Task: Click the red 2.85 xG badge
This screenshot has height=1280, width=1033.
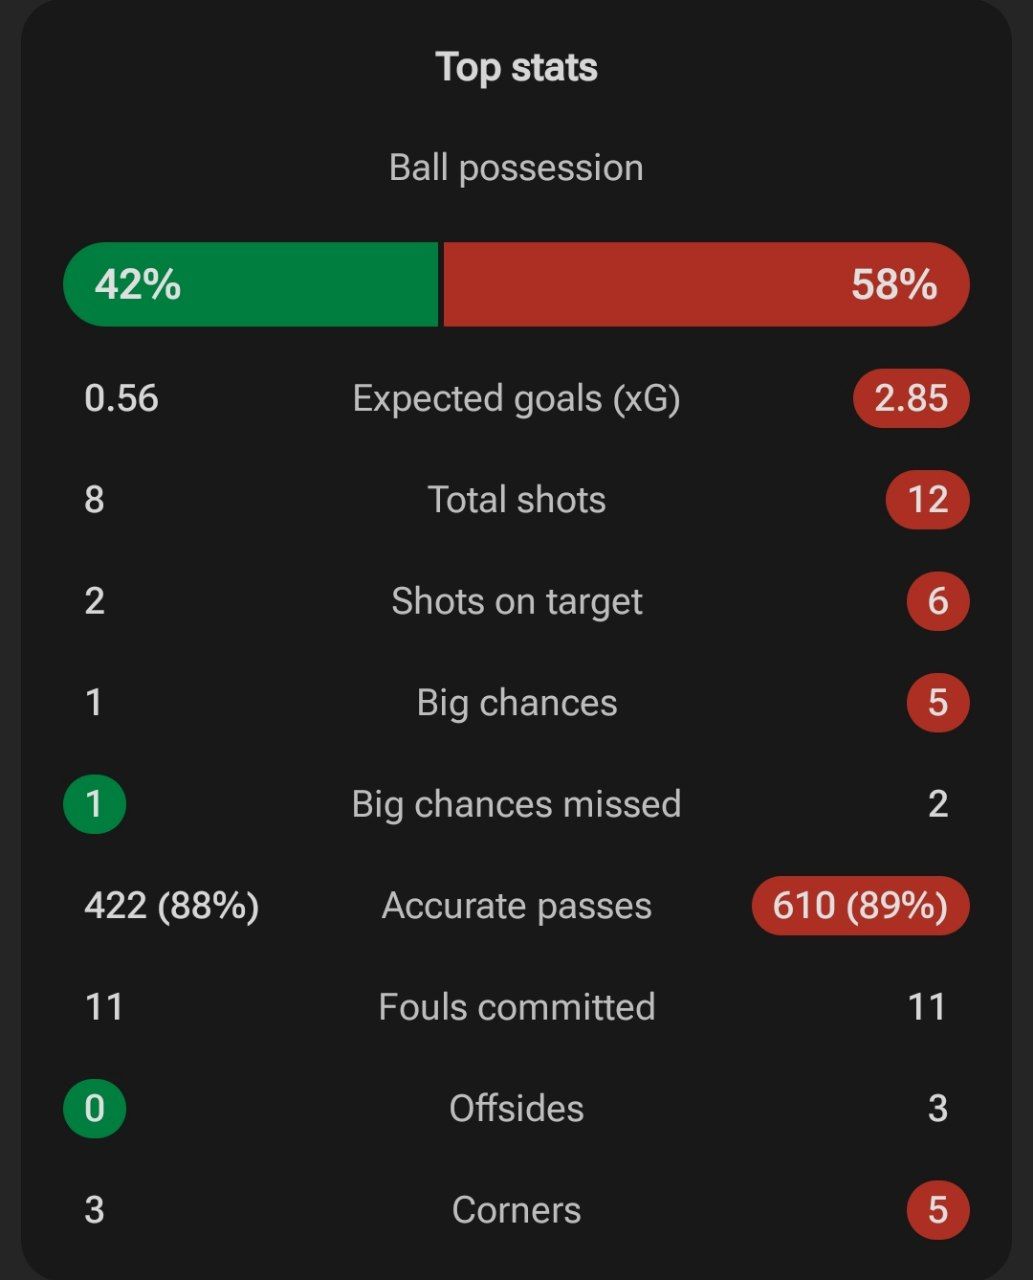Action: 910,398
